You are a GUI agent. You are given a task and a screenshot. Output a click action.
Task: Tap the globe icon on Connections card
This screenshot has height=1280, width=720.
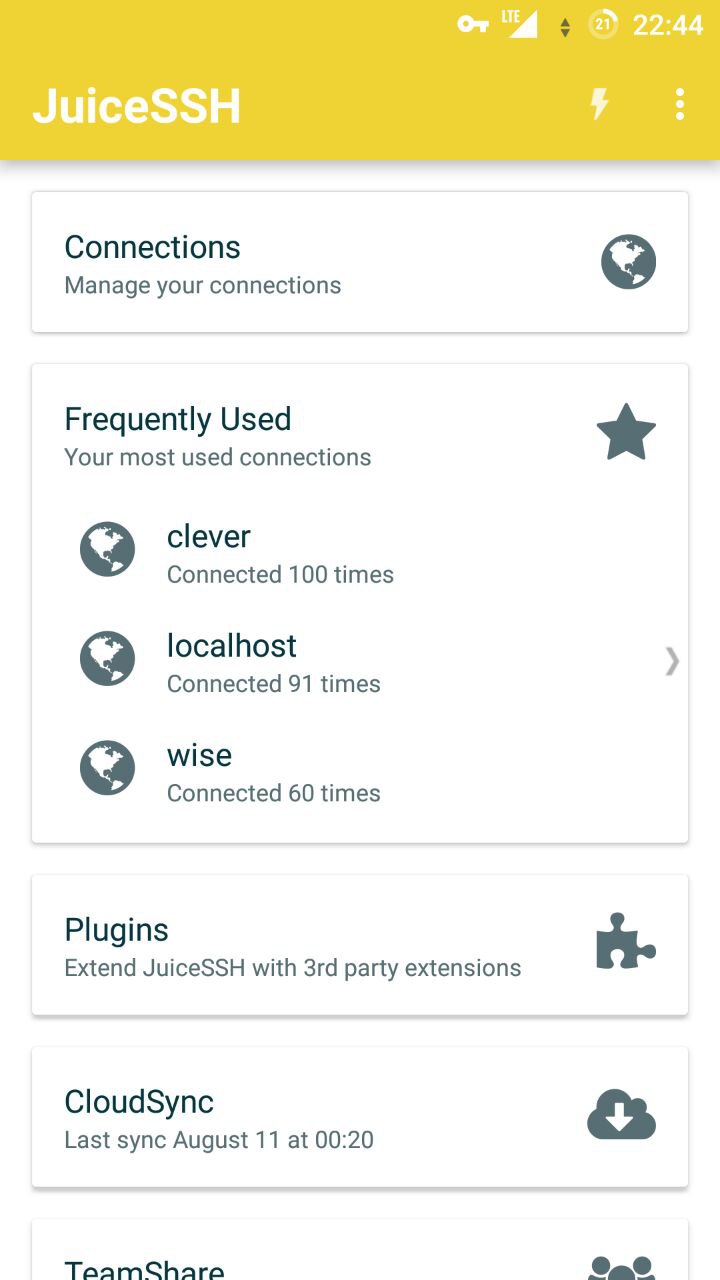coord(628,262)
